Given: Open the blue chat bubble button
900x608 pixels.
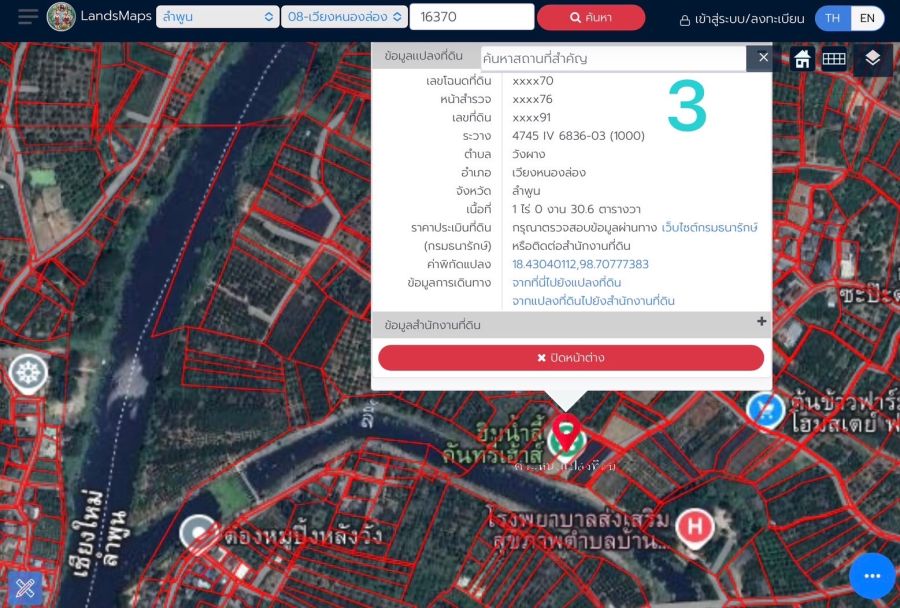Looking at the screenshot, I should coord(871,576).
